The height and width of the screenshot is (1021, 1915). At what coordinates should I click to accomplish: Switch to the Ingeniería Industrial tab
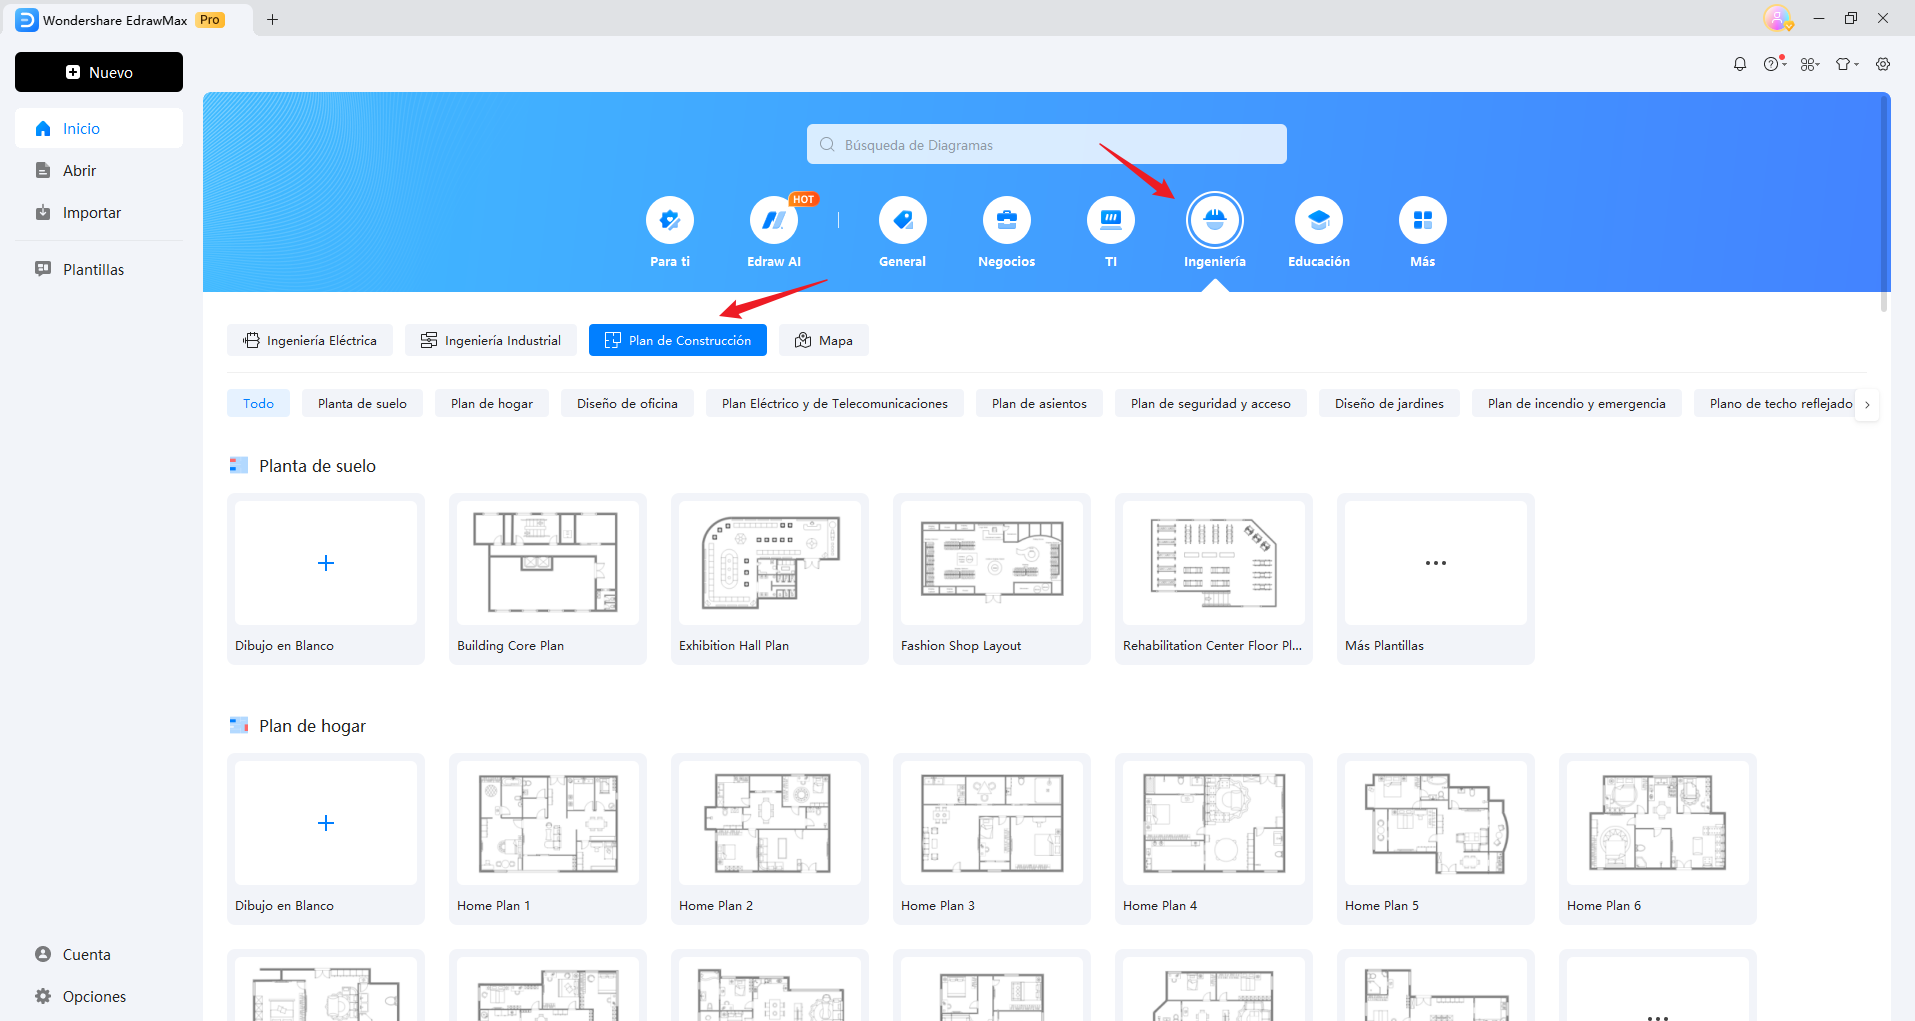491,340
